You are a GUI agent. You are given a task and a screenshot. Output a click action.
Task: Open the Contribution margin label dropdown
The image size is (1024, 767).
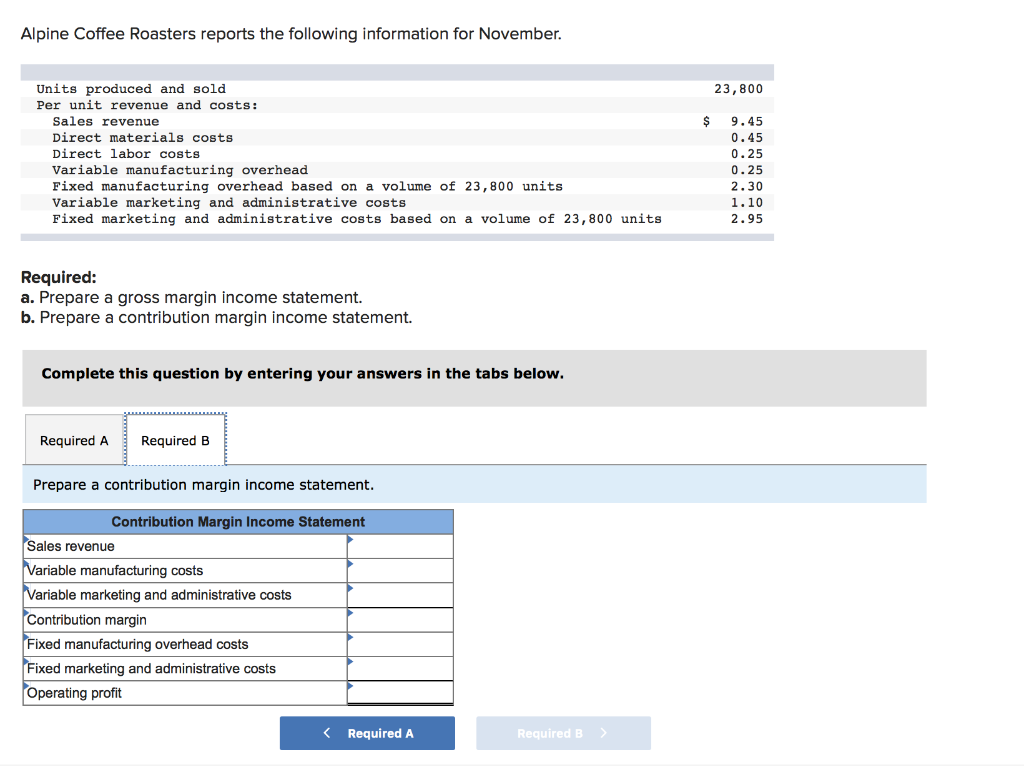[x=185, y=620]
